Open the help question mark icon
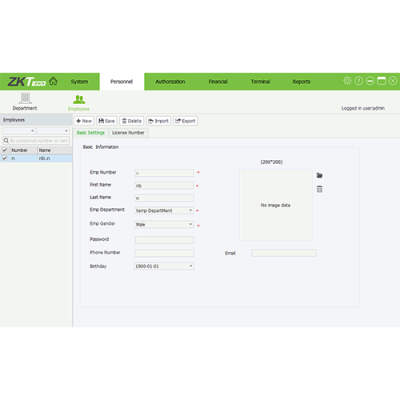400x400 pixels. (x=359, y=81)
